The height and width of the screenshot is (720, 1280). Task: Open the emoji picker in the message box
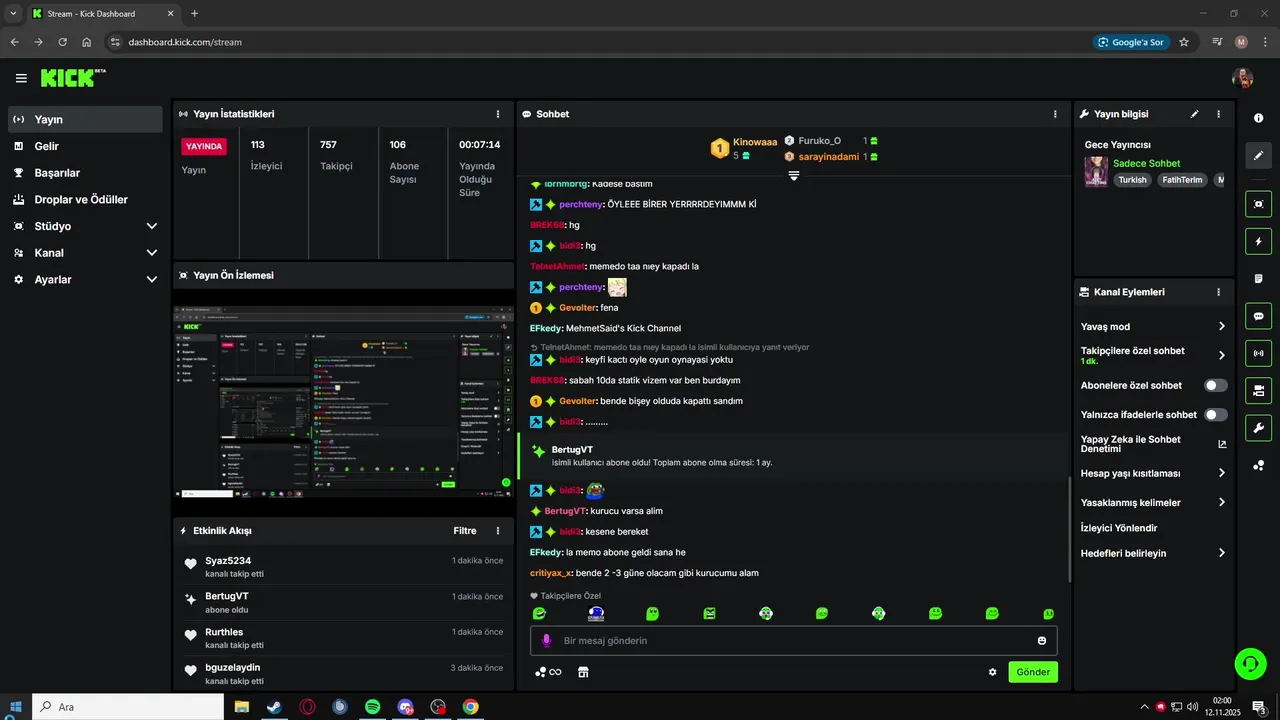click(1042, 641)
